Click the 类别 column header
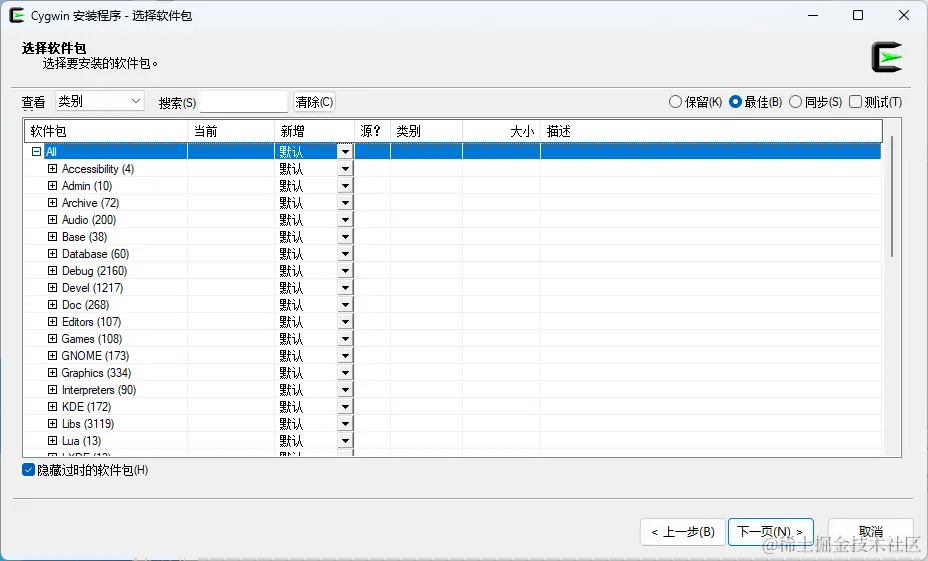 (426, 131)
